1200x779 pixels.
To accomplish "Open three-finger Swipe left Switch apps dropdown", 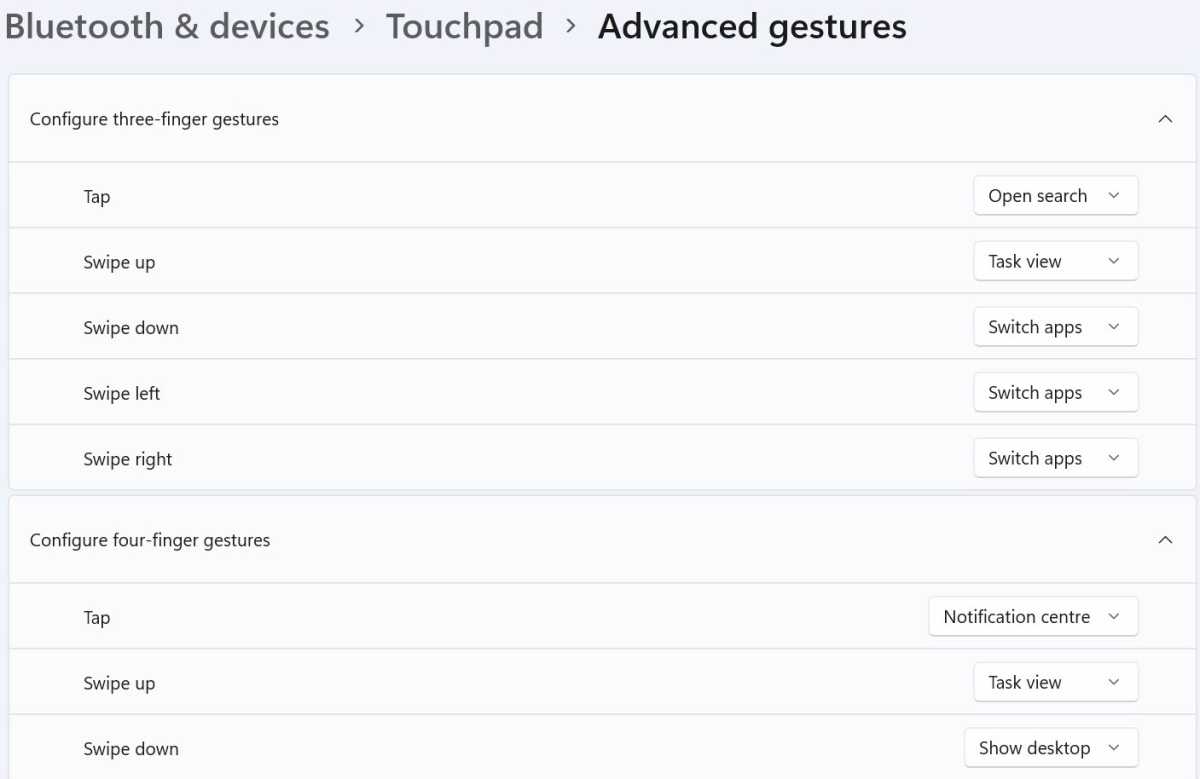I will click(x=1055, y=393).
